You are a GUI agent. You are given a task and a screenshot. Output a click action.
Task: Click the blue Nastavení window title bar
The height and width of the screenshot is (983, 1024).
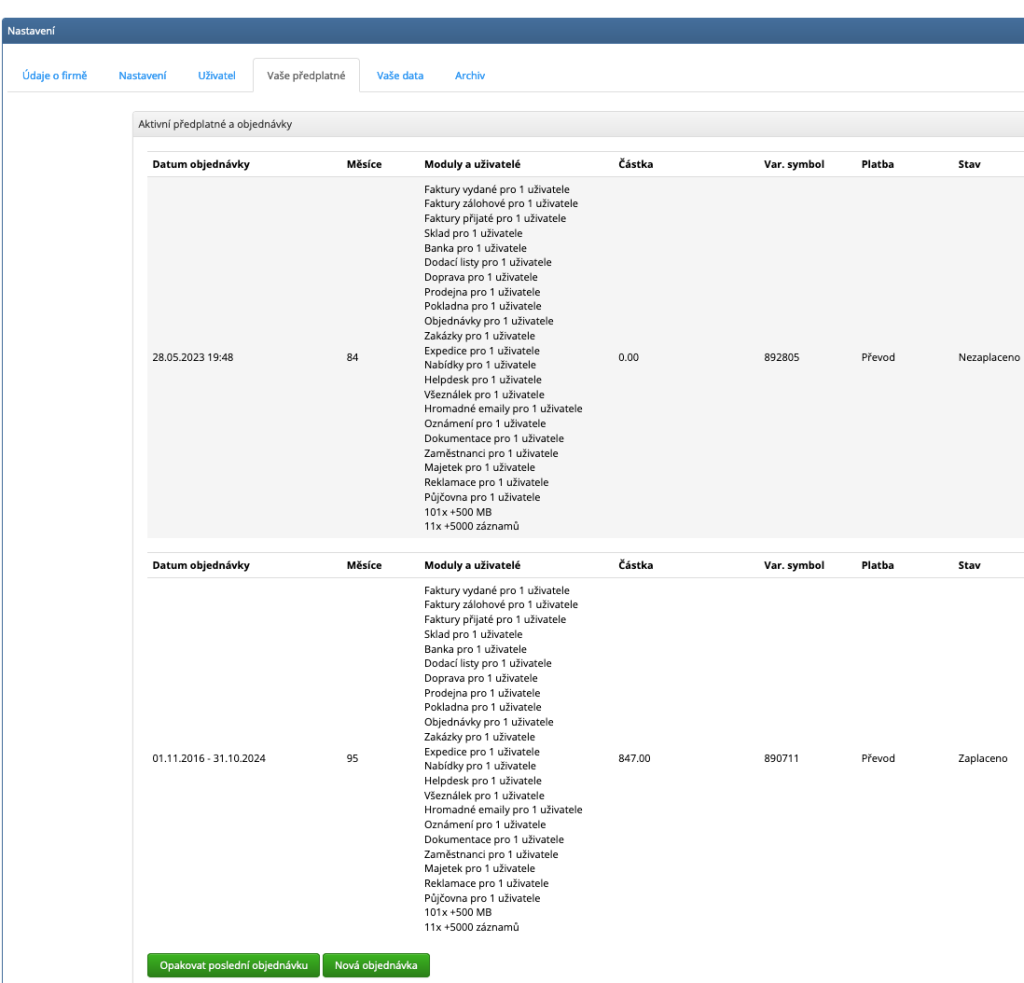pos(512,31)
